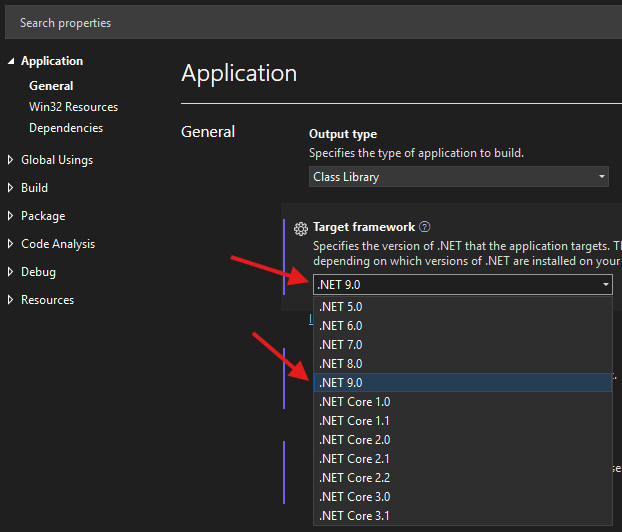Screen dimensions: 622x532
Task: Open Win32 Resources page
Action: coord(73,107)
